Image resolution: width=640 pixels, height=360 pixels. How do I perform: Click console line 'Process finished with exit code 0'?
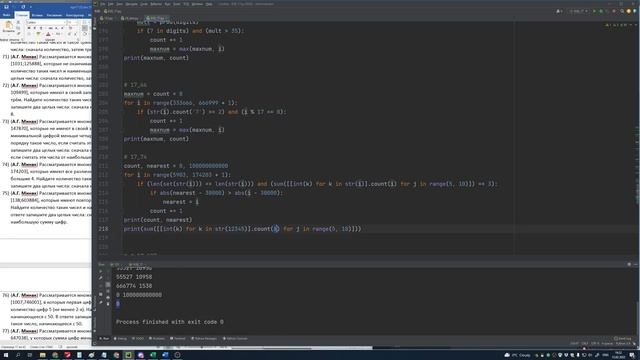tap(169, 322)
